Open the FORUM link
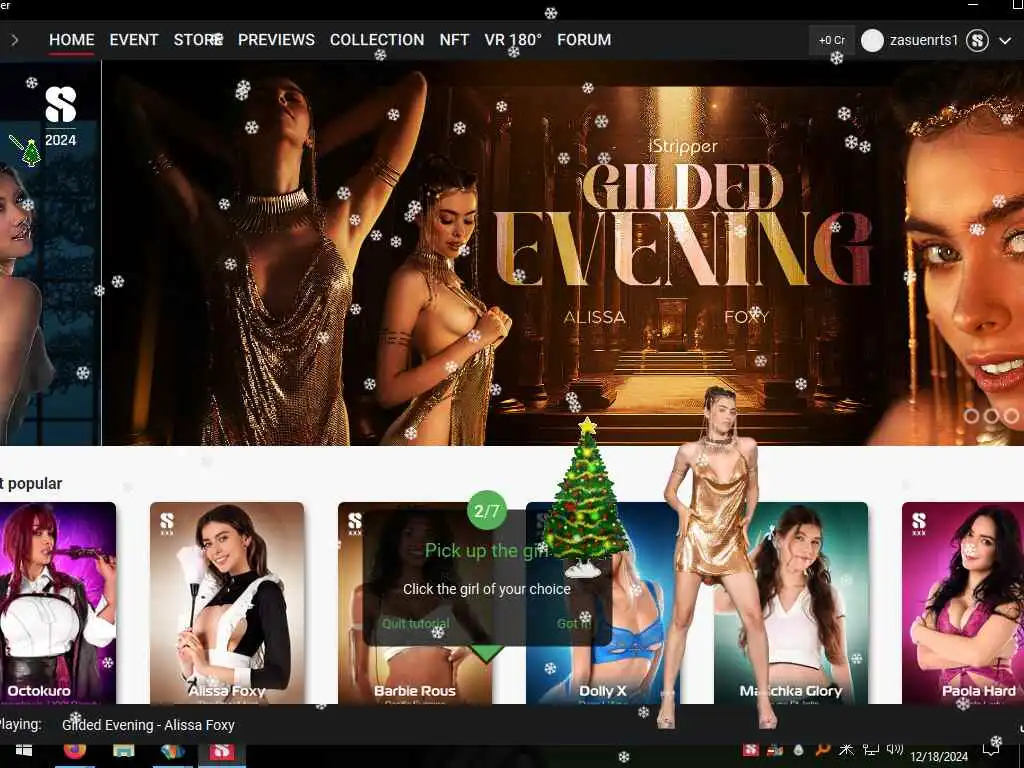1024x768 pixels. [x=584, y=40]
